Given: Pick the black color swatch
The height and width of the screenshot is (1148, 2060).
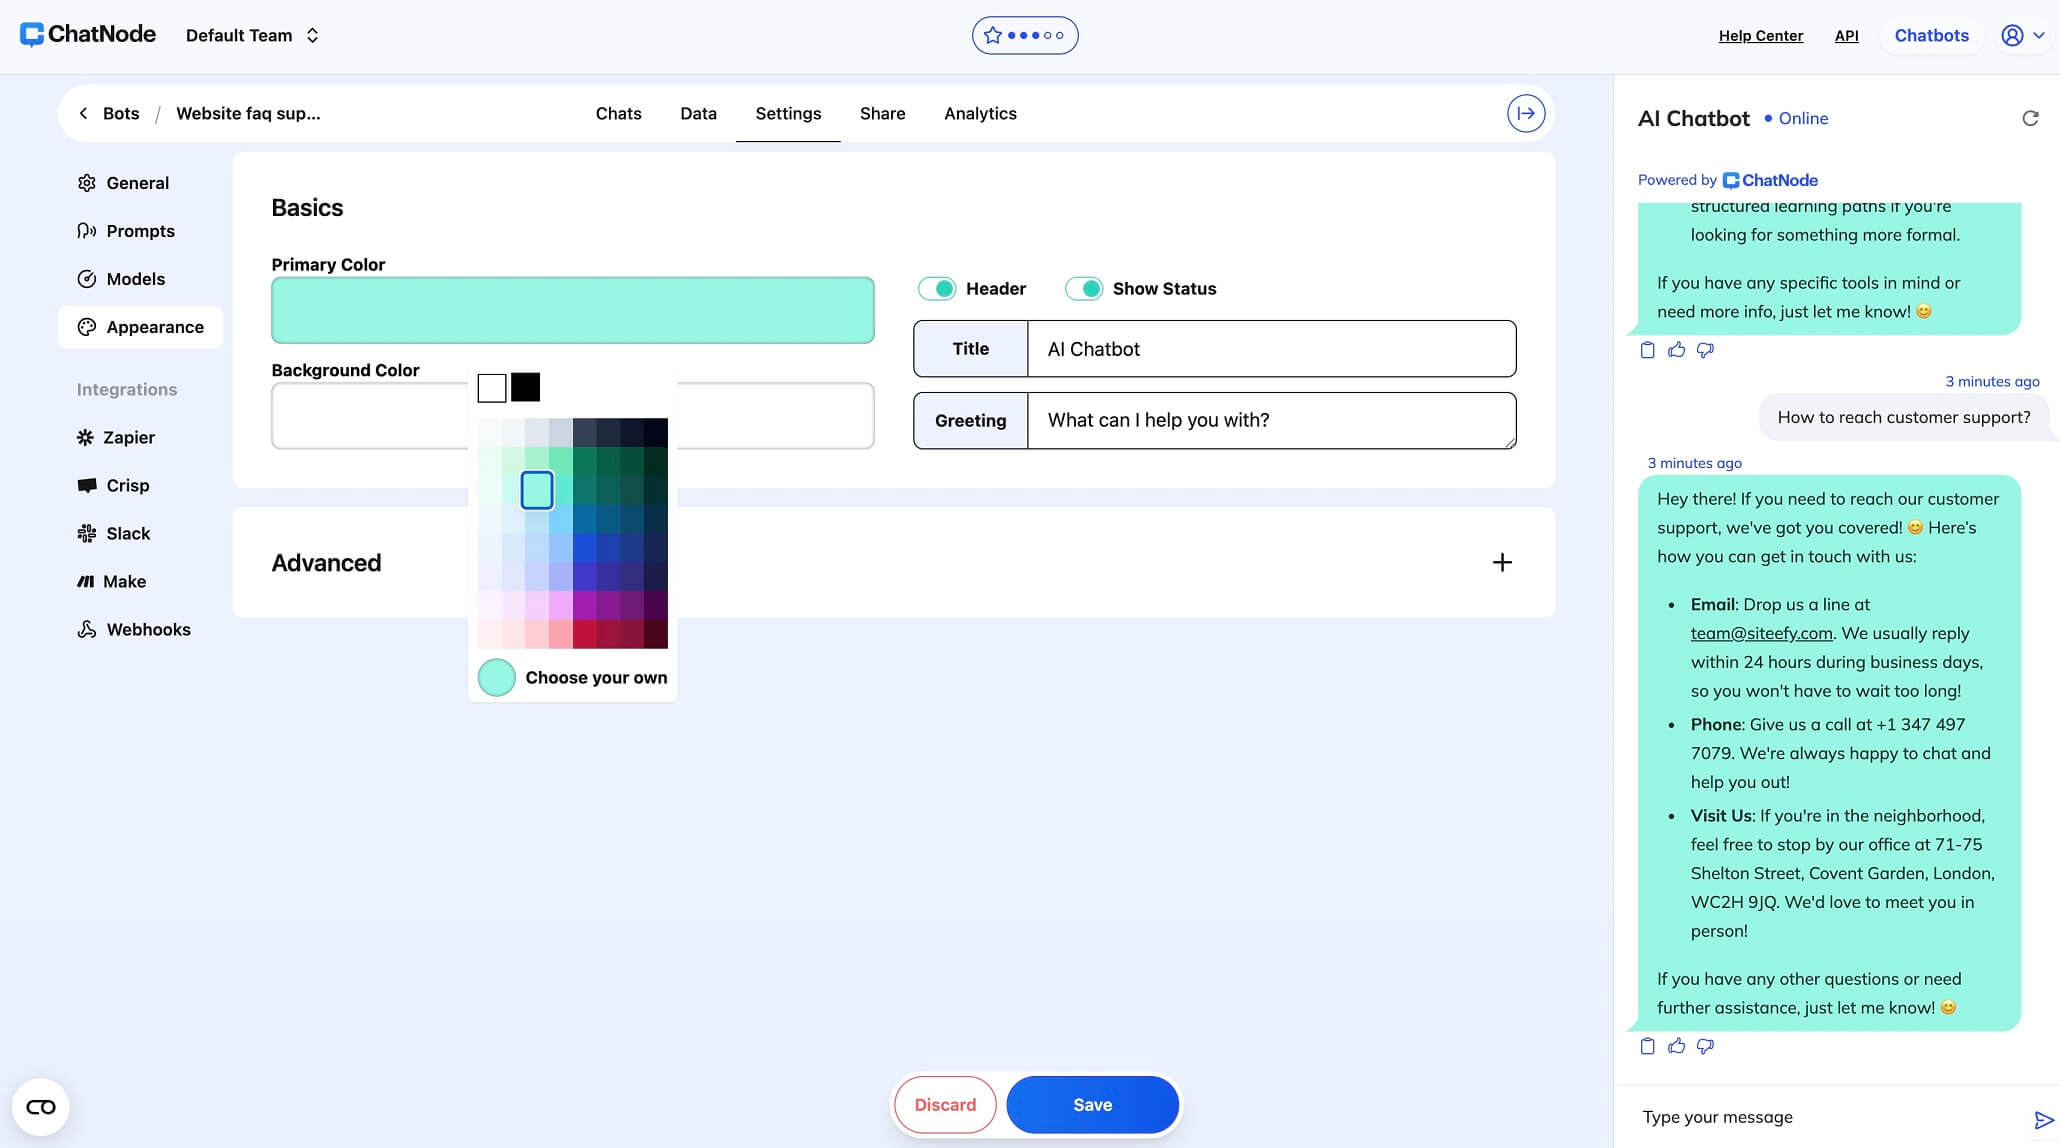Looking at the screenshot, I should (525, 387).
